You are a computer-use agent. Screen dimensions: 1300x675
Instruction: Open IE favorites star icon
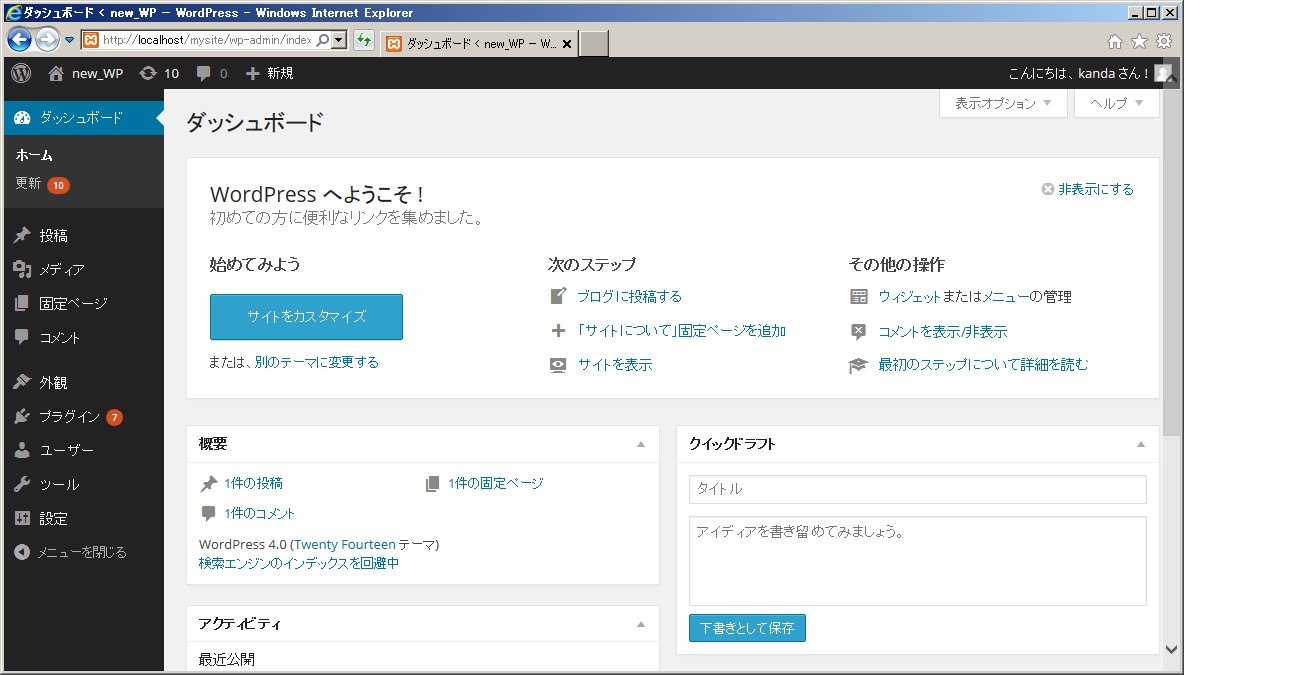point(1139,42)
